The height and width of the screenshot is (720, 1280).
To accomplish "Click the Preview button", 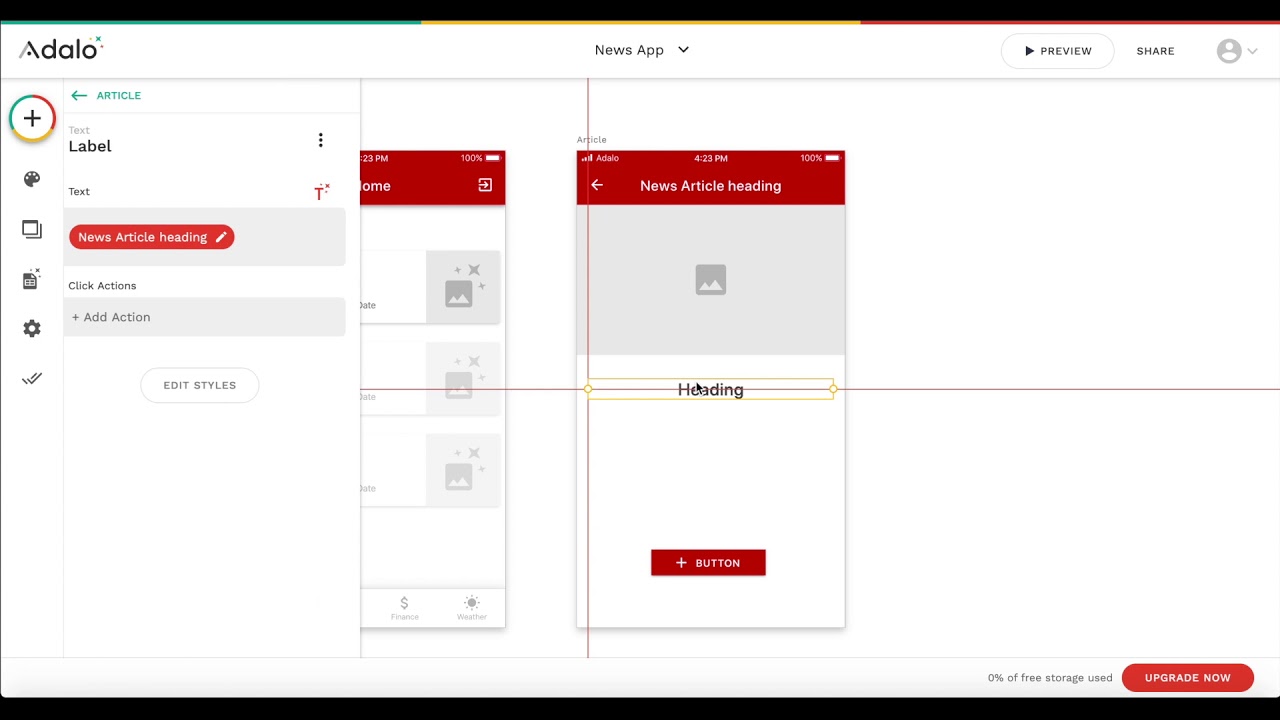I will click(1058, 51).
